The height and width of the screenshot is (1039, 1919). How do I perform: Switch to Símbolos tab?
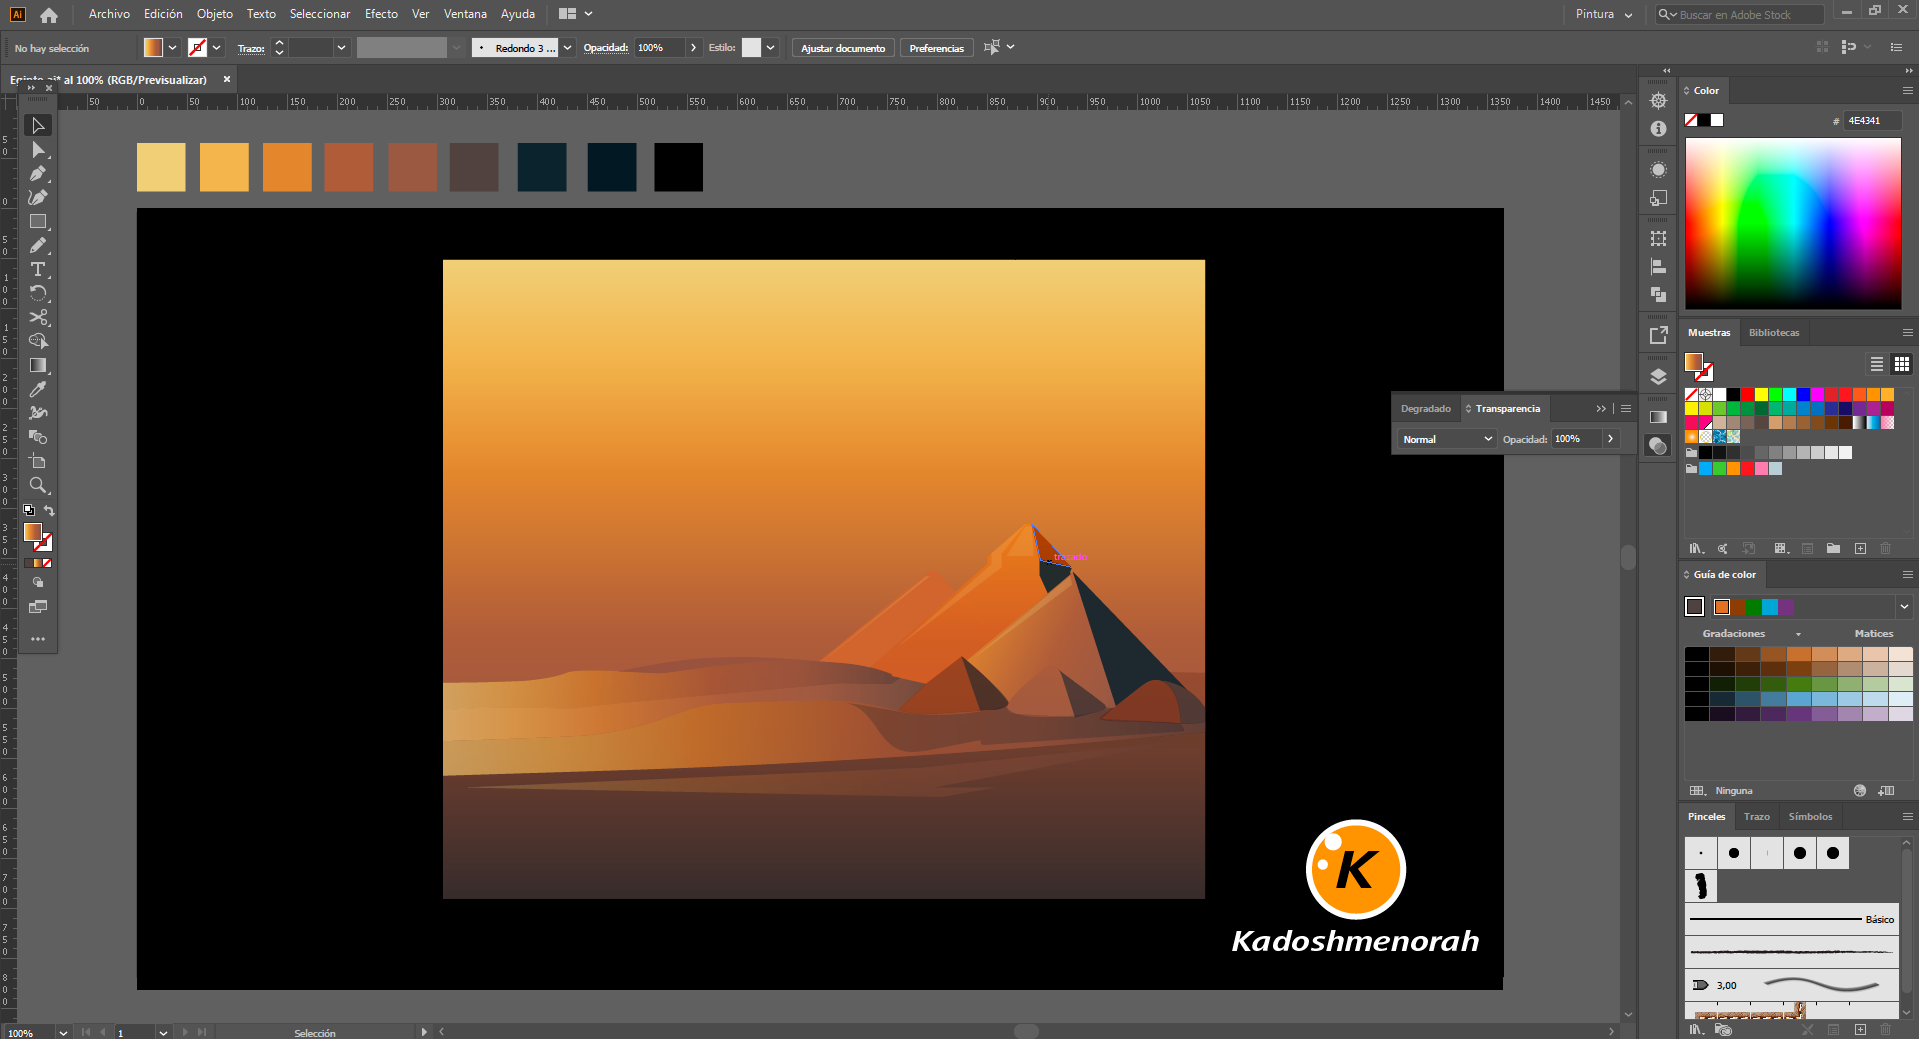(x=1810, y=817)
